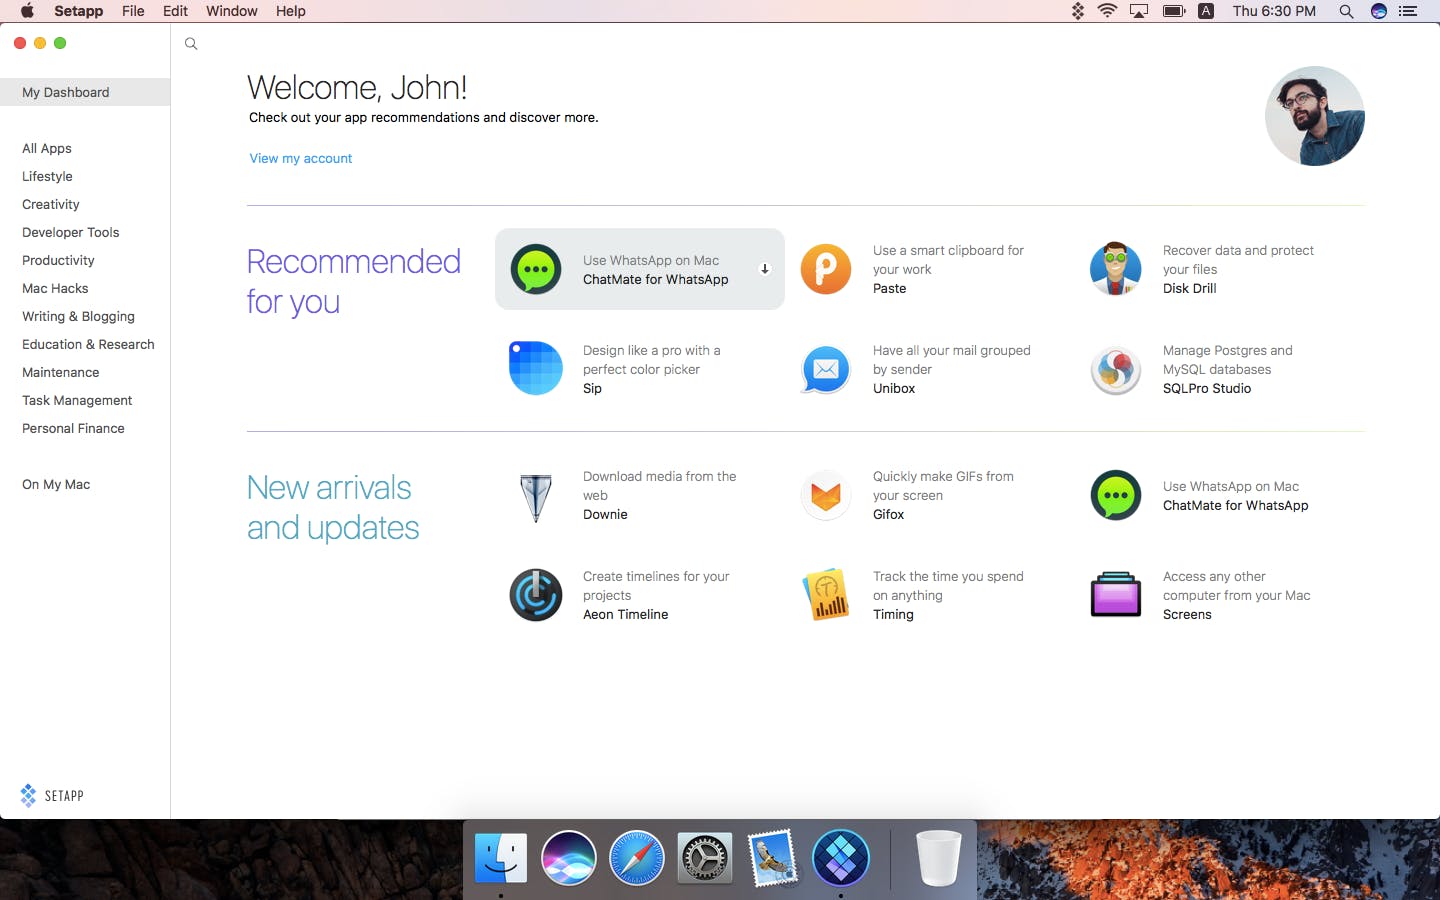Open the Edit menu
Image resolution: width=1440 pixels, height=900 pixels.
click(176, 11)
